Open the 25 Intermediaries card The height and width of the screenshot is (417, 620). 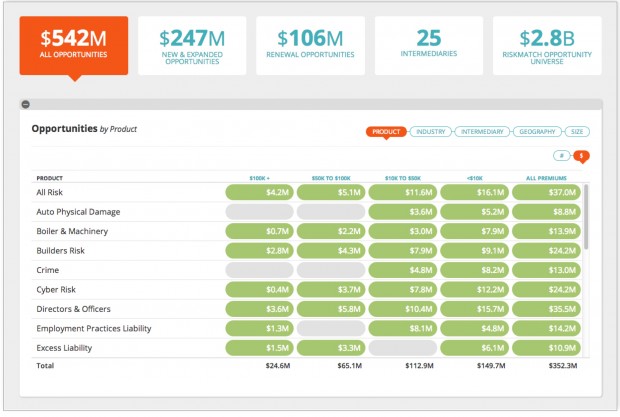429,45
